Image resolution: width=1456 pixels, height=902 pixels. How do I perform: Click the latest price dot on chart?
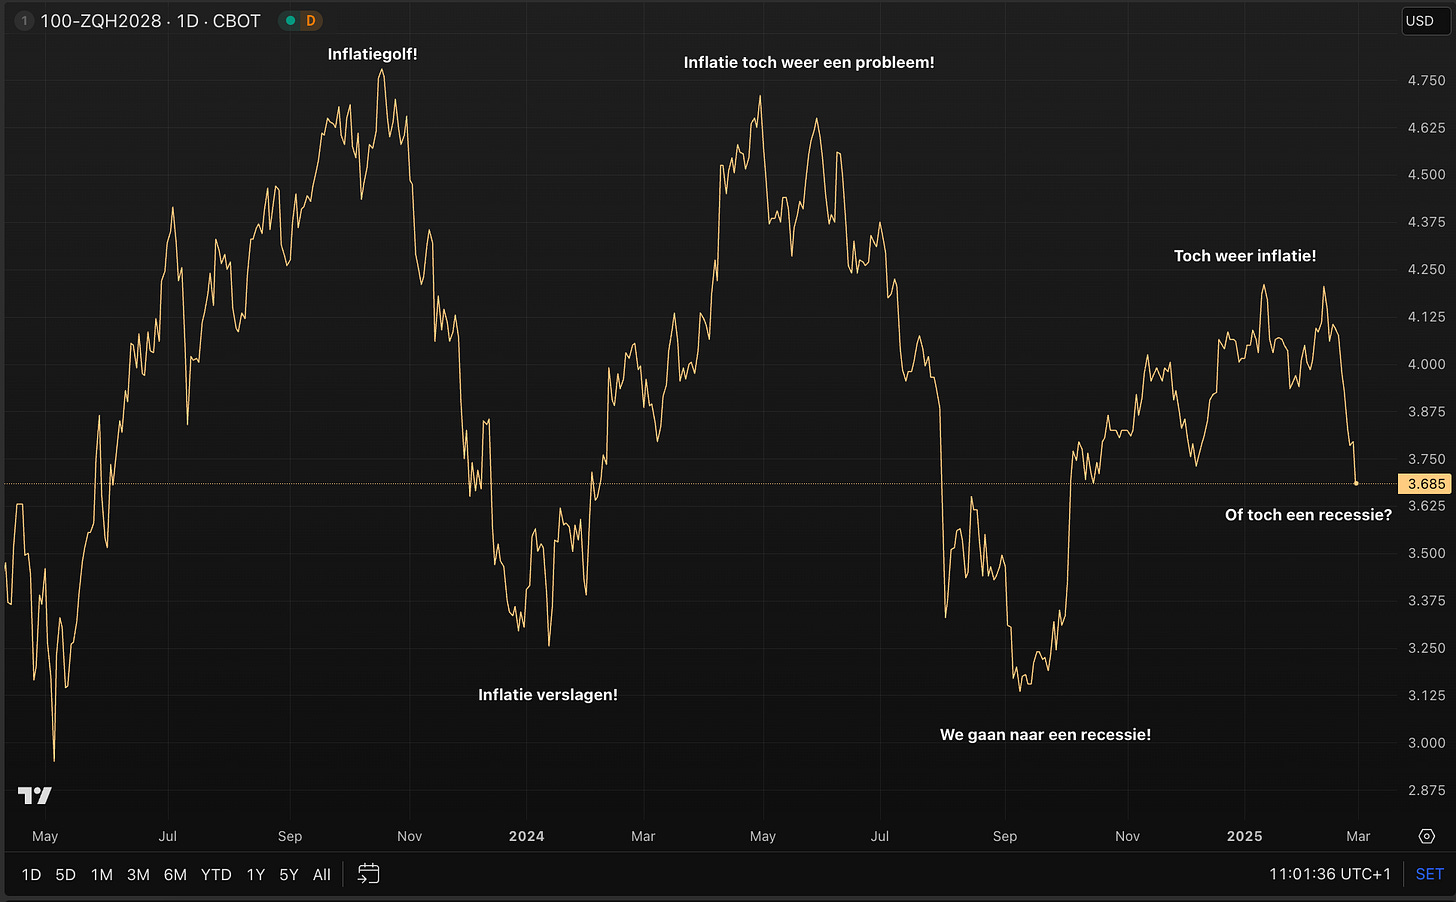click(x=1356, y=484)
